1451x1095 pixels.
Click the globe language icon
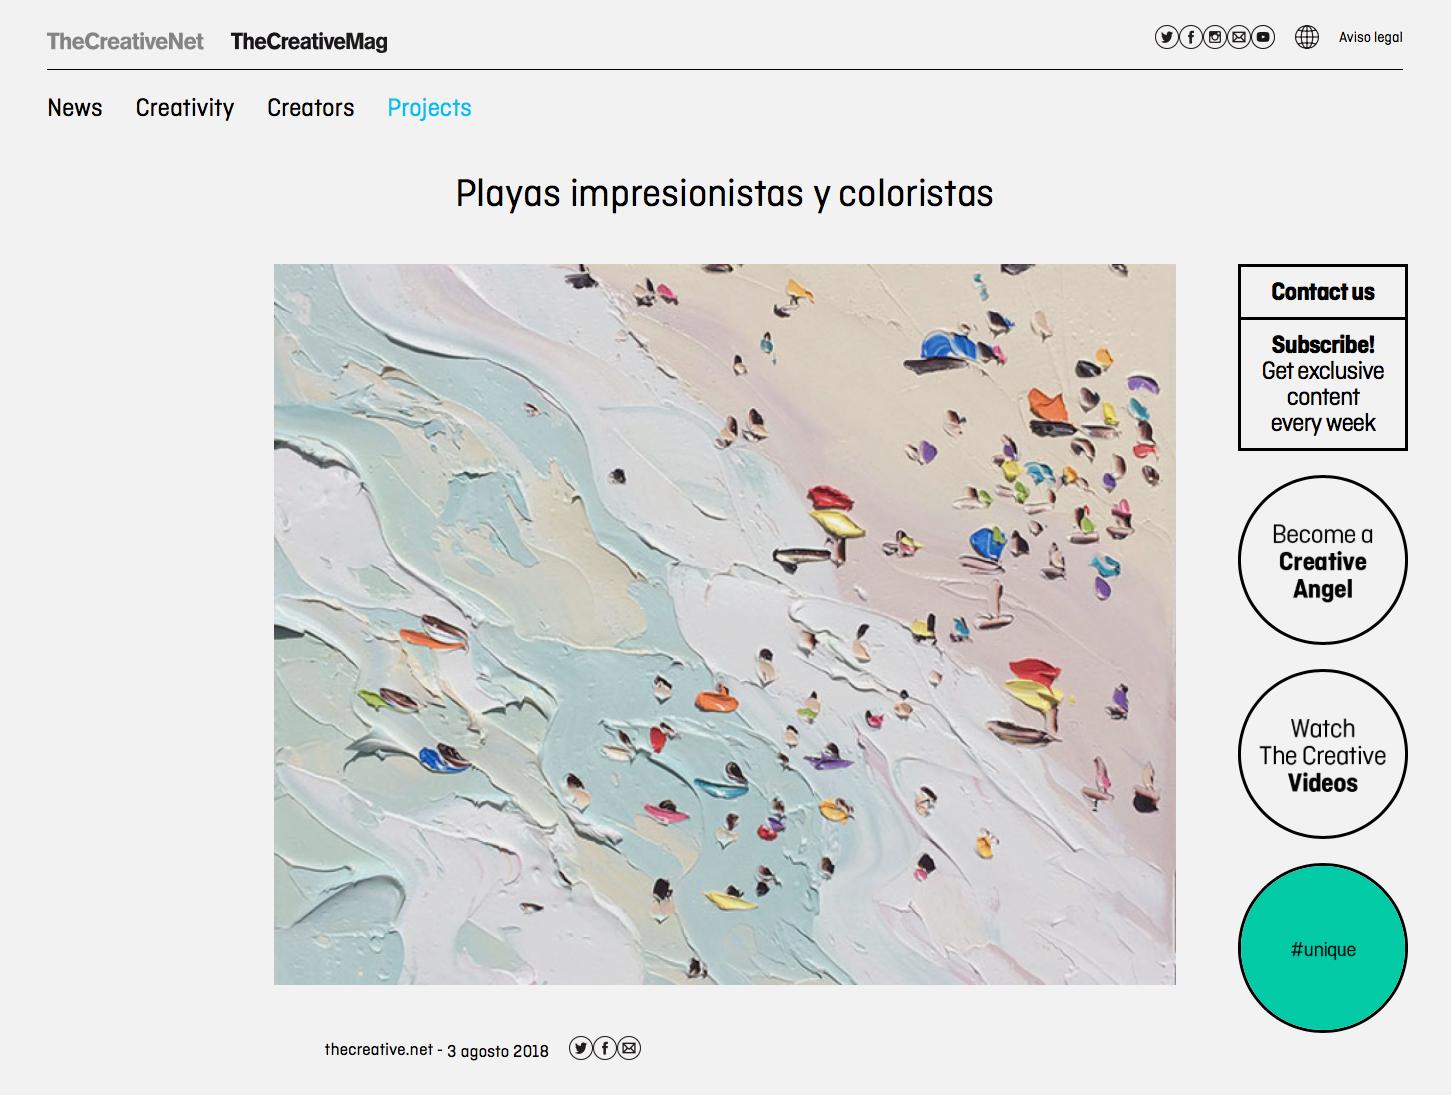coord(1306,37)
